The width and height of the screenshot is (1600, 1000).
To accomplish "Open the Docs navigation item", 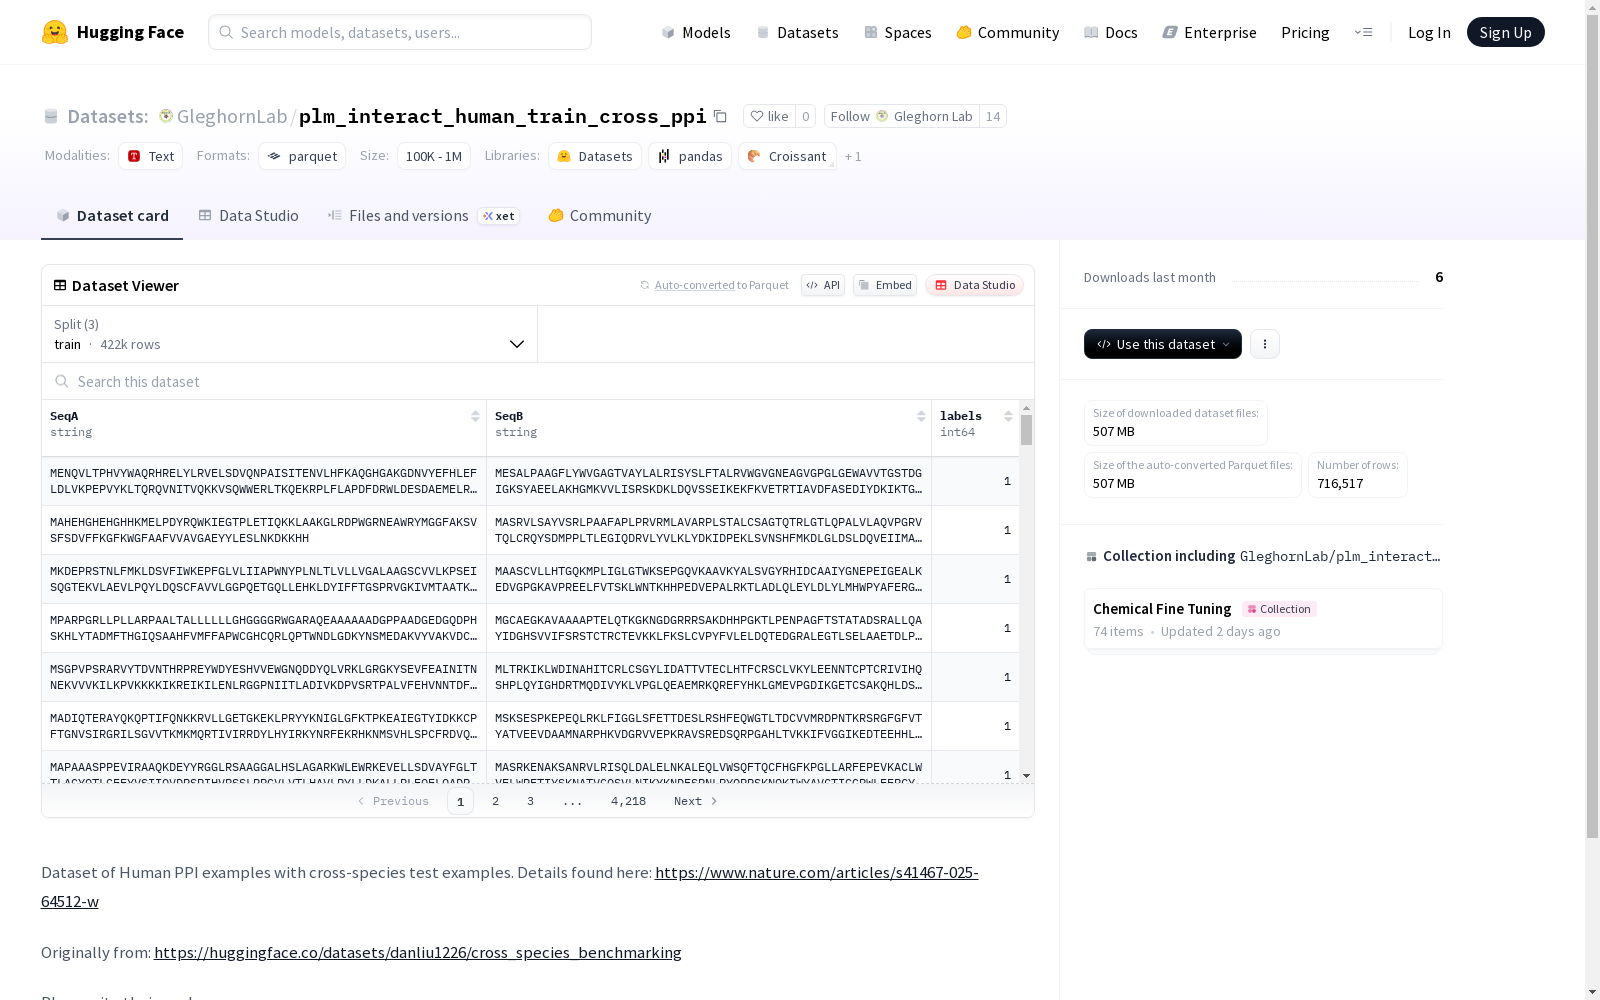I will pyautogui.click(x=1111, y=32).
